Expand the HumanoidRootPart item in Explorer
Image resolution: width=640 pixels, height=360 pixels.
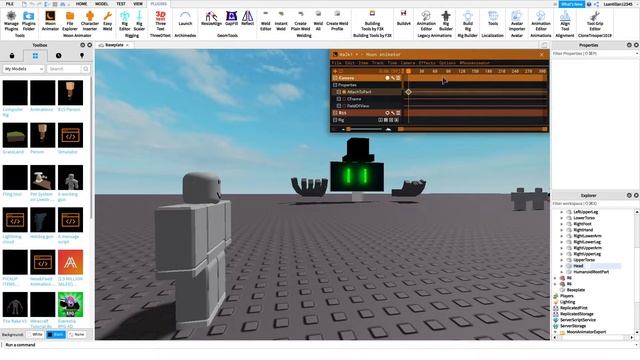(x=562, y=272)
